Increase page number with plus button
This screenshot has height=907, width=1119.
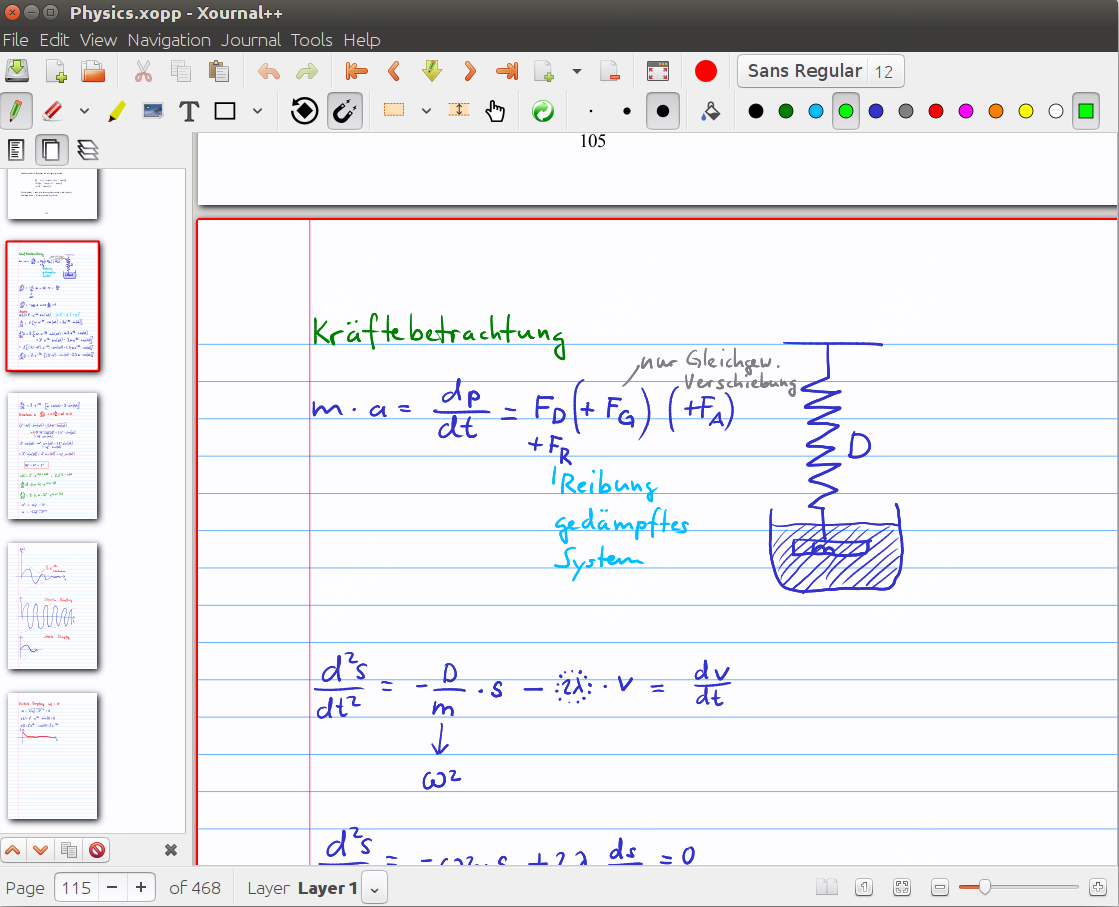142,888
